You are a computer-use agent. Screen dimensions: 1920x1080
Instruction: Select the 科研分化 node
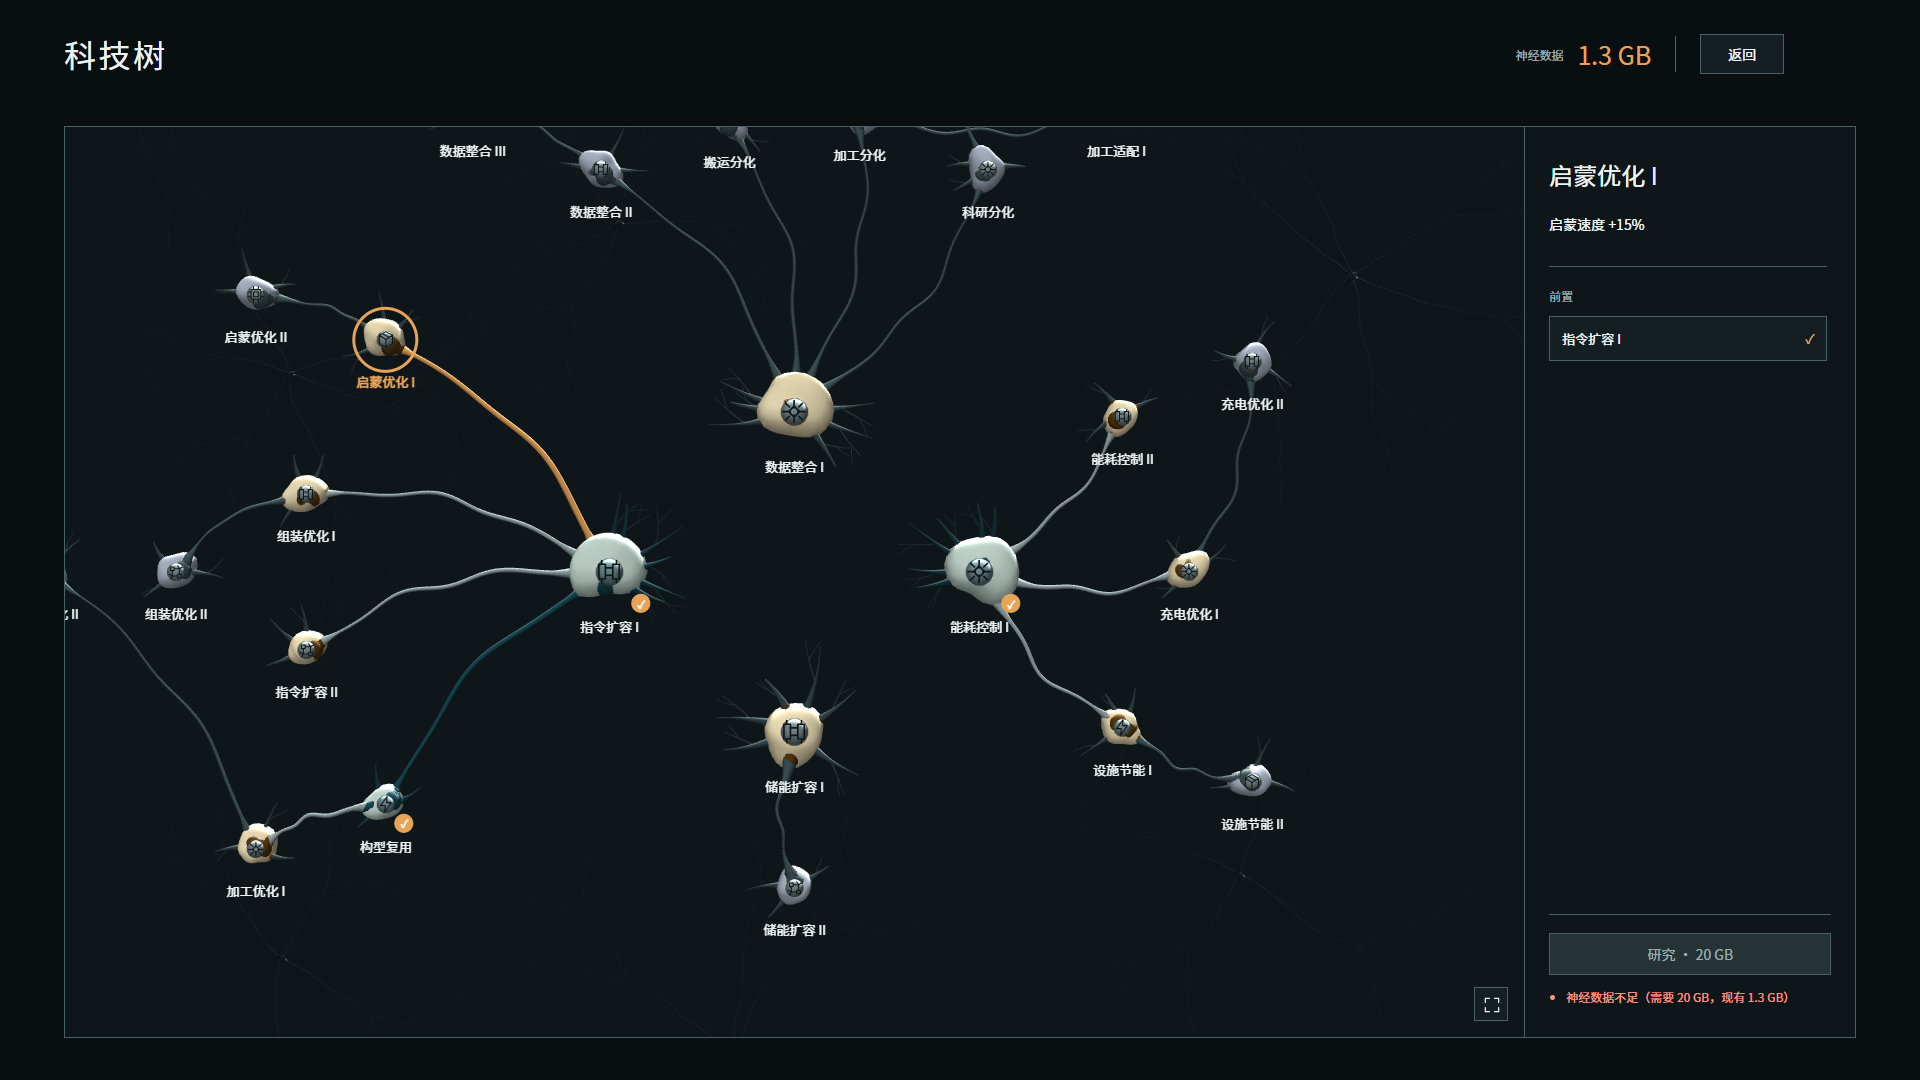pos(986,169)
